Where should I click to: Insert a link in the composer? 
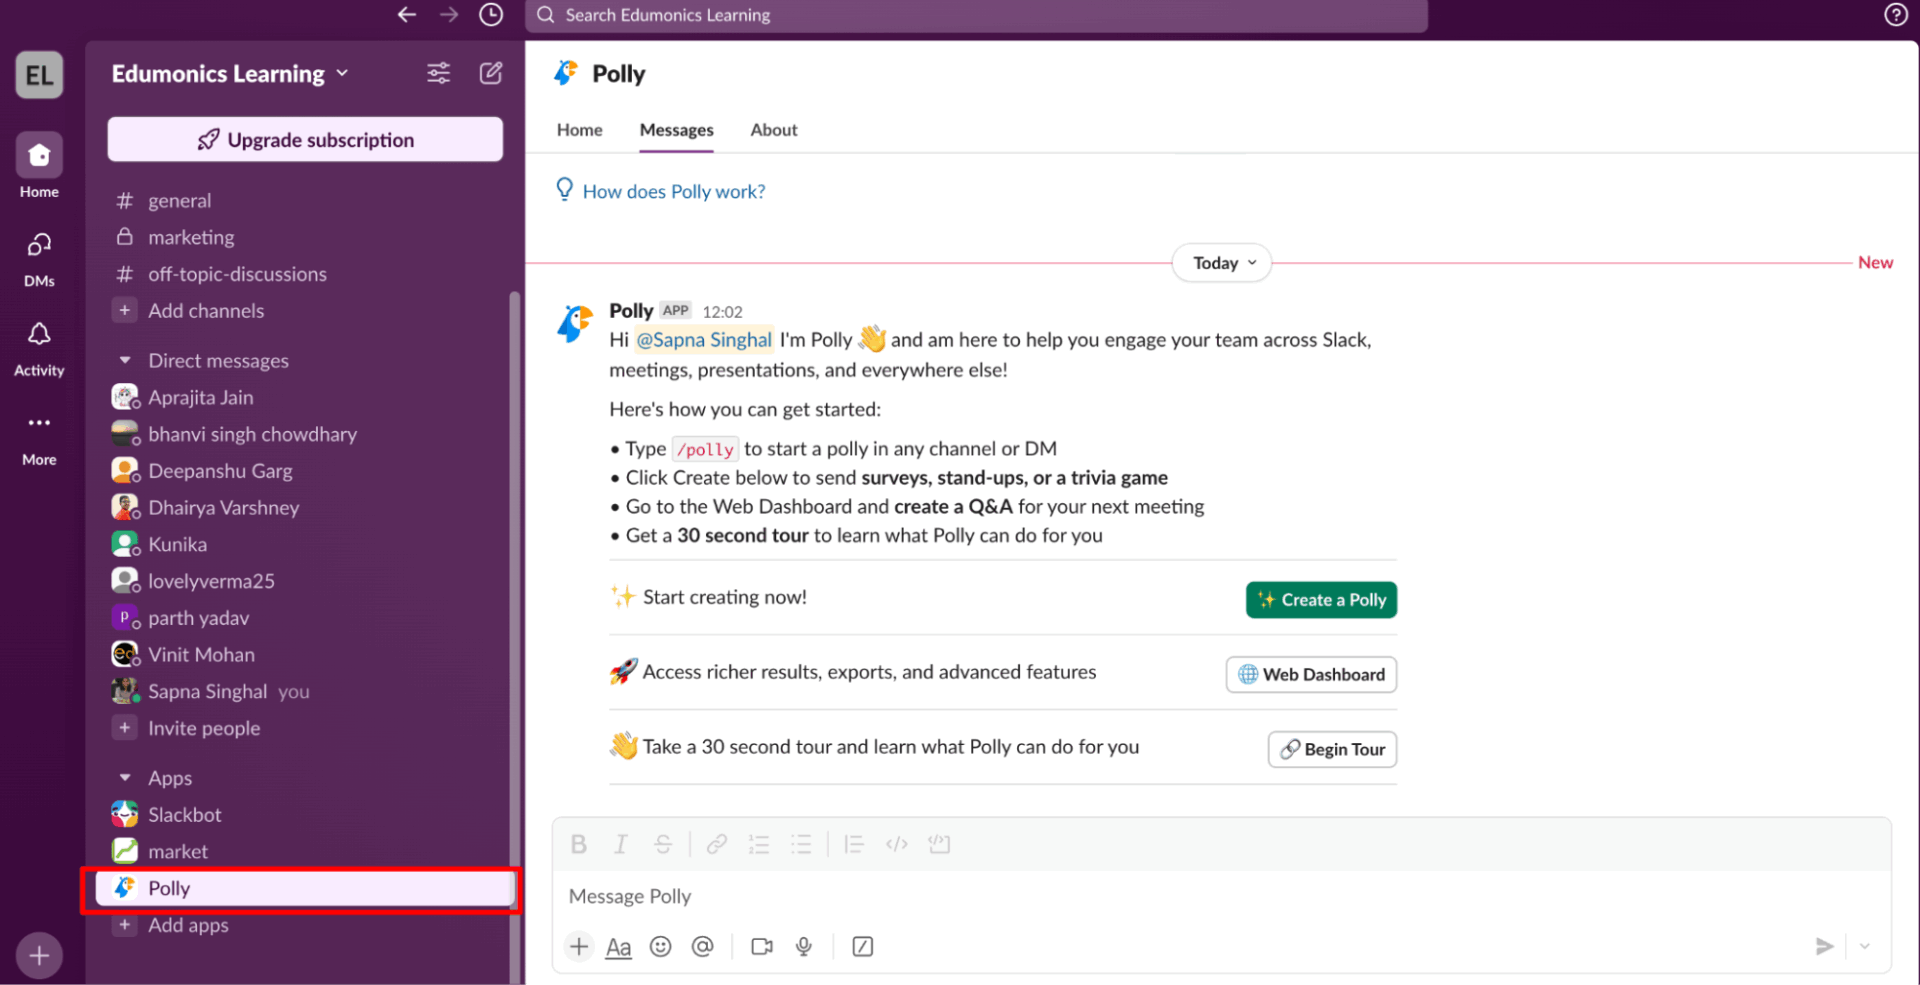tap(716, 844)
